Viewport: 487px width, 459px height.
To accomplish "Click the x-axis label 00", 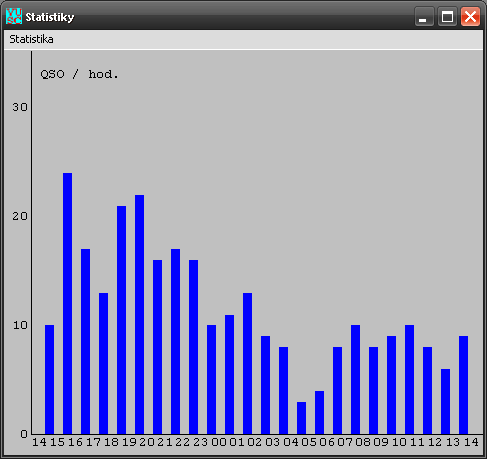I will 219,442.
